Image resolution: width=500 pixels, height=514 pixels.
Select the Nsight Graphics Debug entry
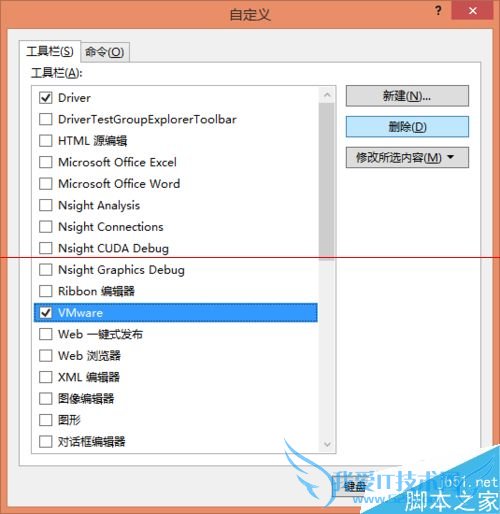point(176,270)
